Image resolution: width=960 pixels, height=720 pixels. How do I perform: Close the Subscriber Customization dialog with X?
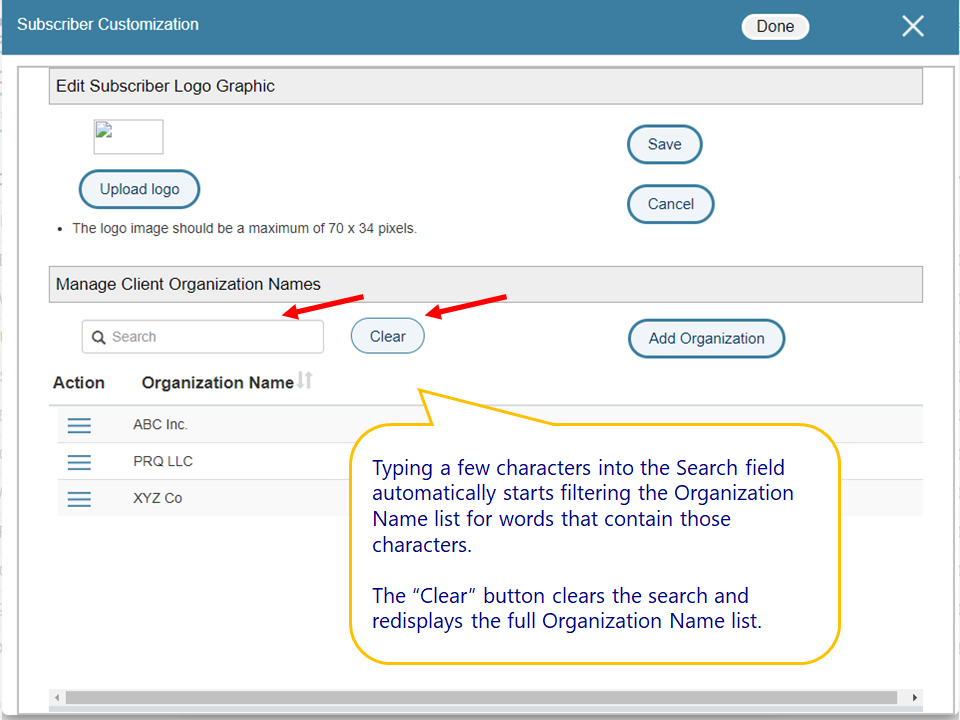pos(912,27)
